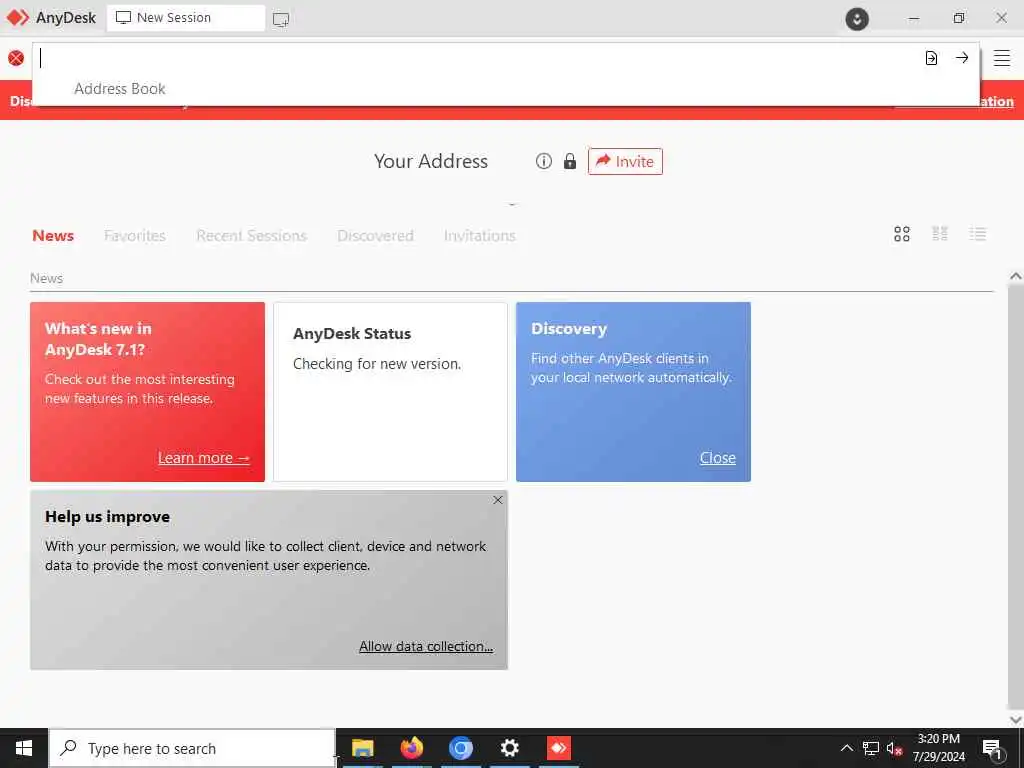Image resolution: width=1024 pixels, height=768 pixels.
Task: Click into the remote address input field
Action: pyautogui.click(x=477, y=58)
